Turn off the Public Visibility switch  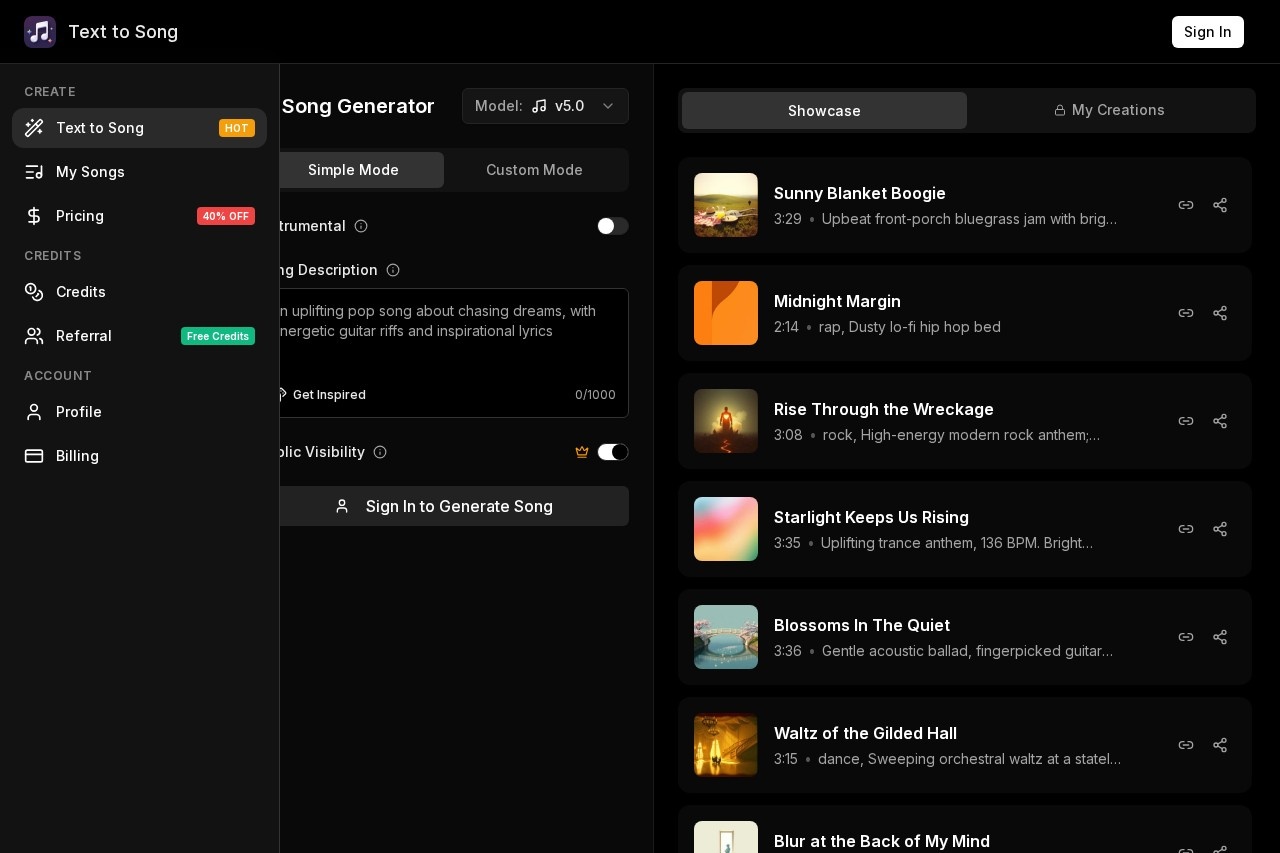(612, 452)
